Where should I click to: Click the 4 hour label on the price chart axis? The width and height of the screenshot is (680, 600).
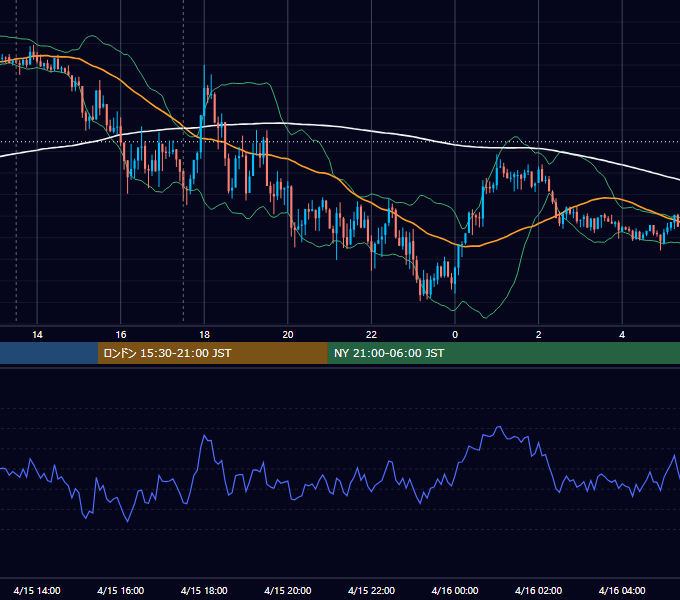click(622, 335)
